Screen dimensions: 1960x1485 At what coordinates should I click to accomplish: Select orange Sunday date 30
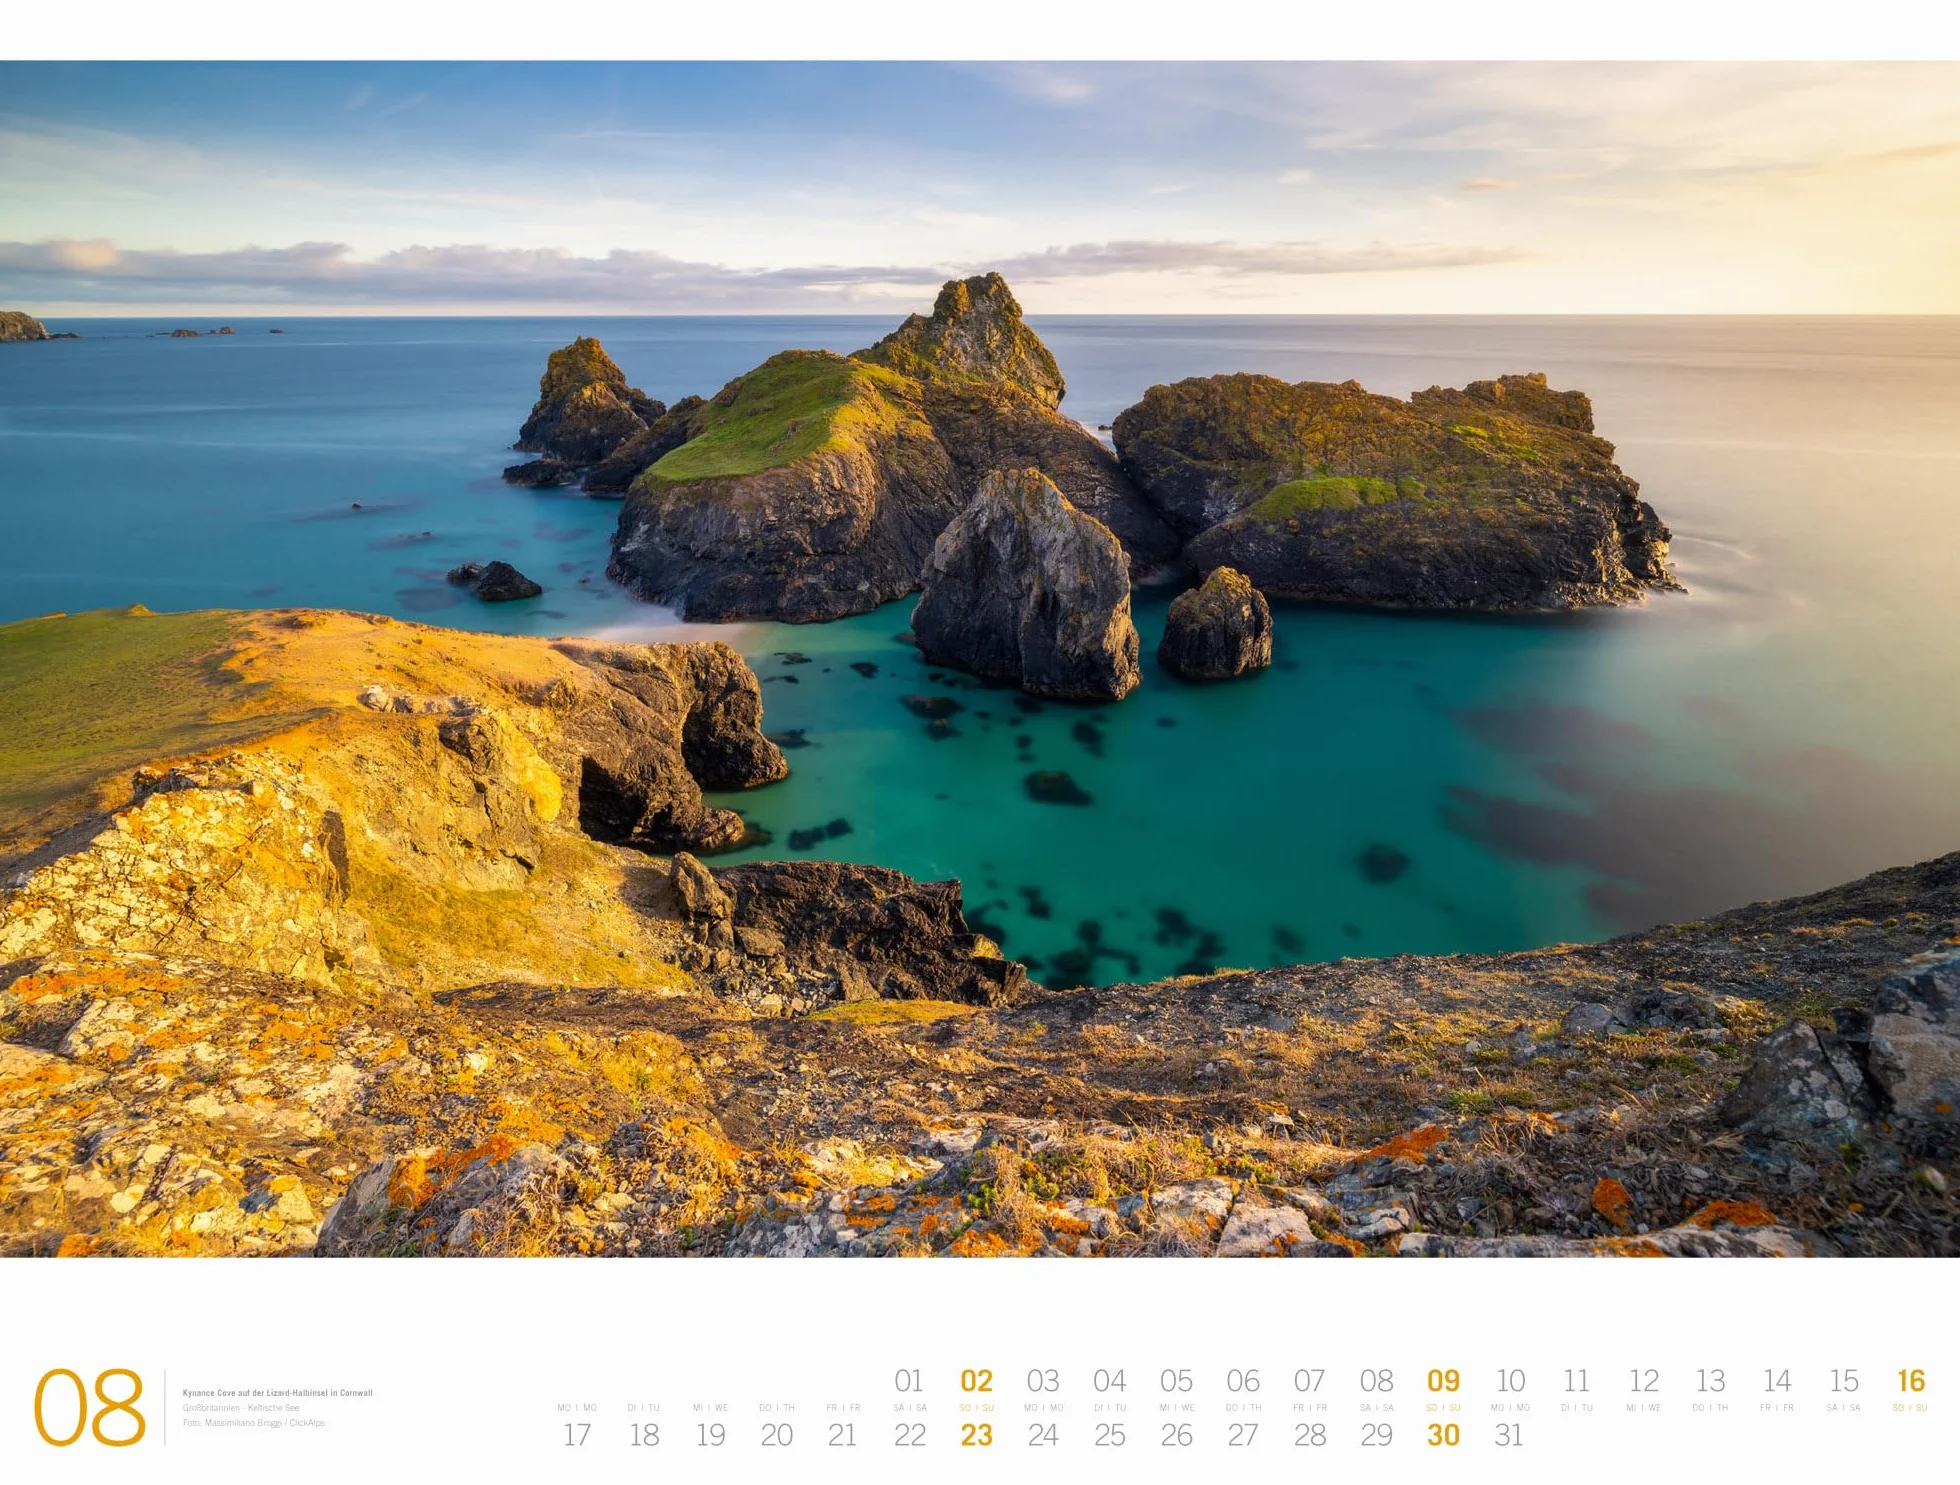(1443, 1435)
